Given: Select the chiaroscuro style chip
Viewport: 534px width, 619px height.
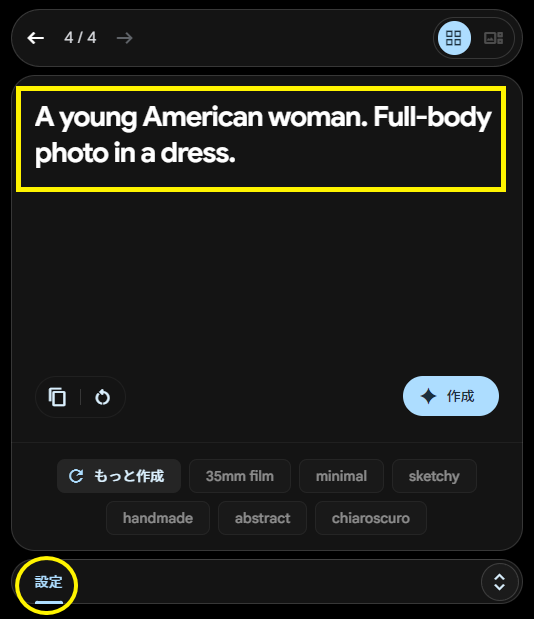Looking at the screenshot, I should point(371,518).
